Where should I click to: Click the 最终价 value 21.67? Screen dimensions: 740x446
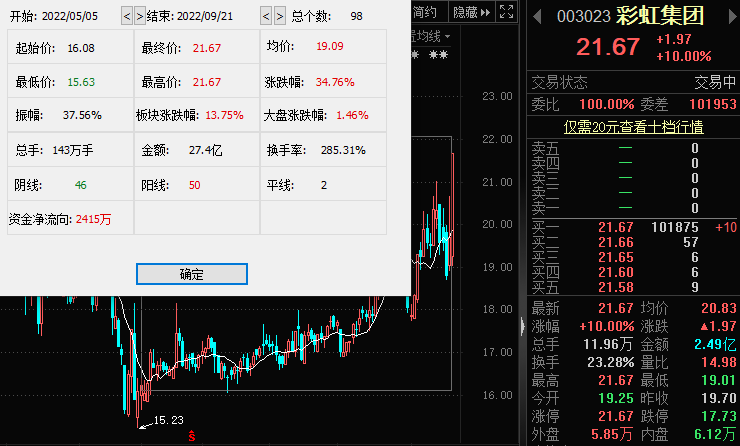[x=207, y=48]
